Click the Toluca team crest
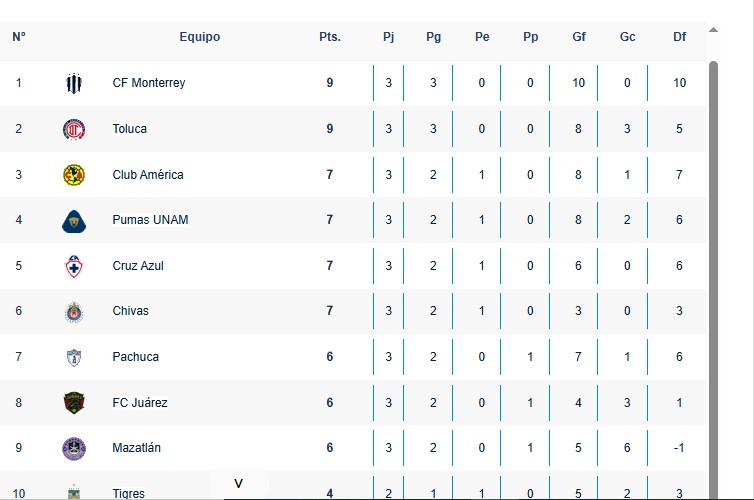The width and height of the screenshot is (754, 500). point(74,129)
